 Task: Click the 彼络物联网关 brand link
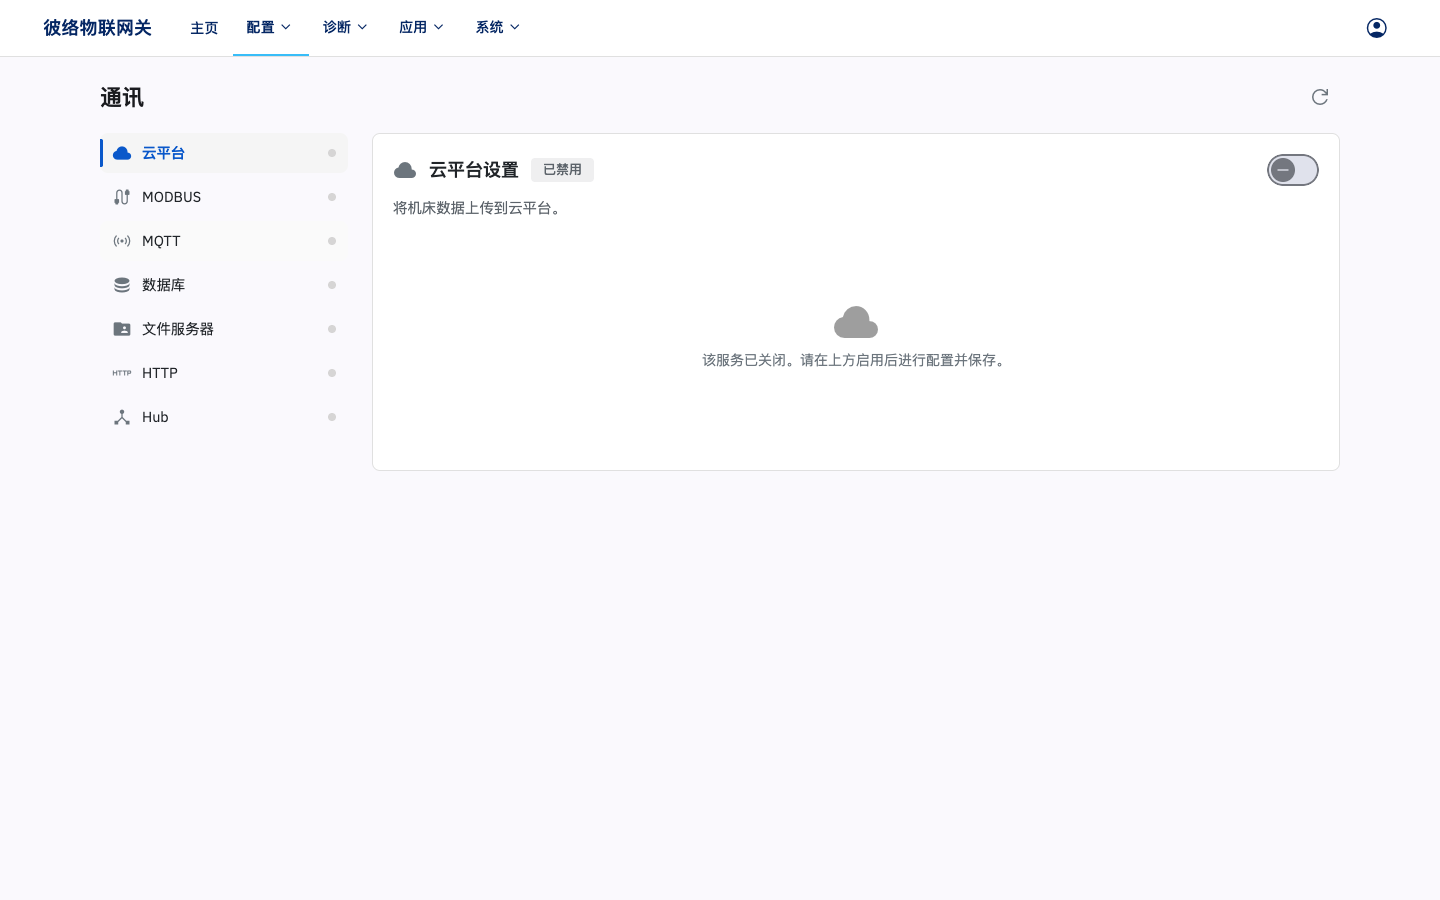pos(97,28)
